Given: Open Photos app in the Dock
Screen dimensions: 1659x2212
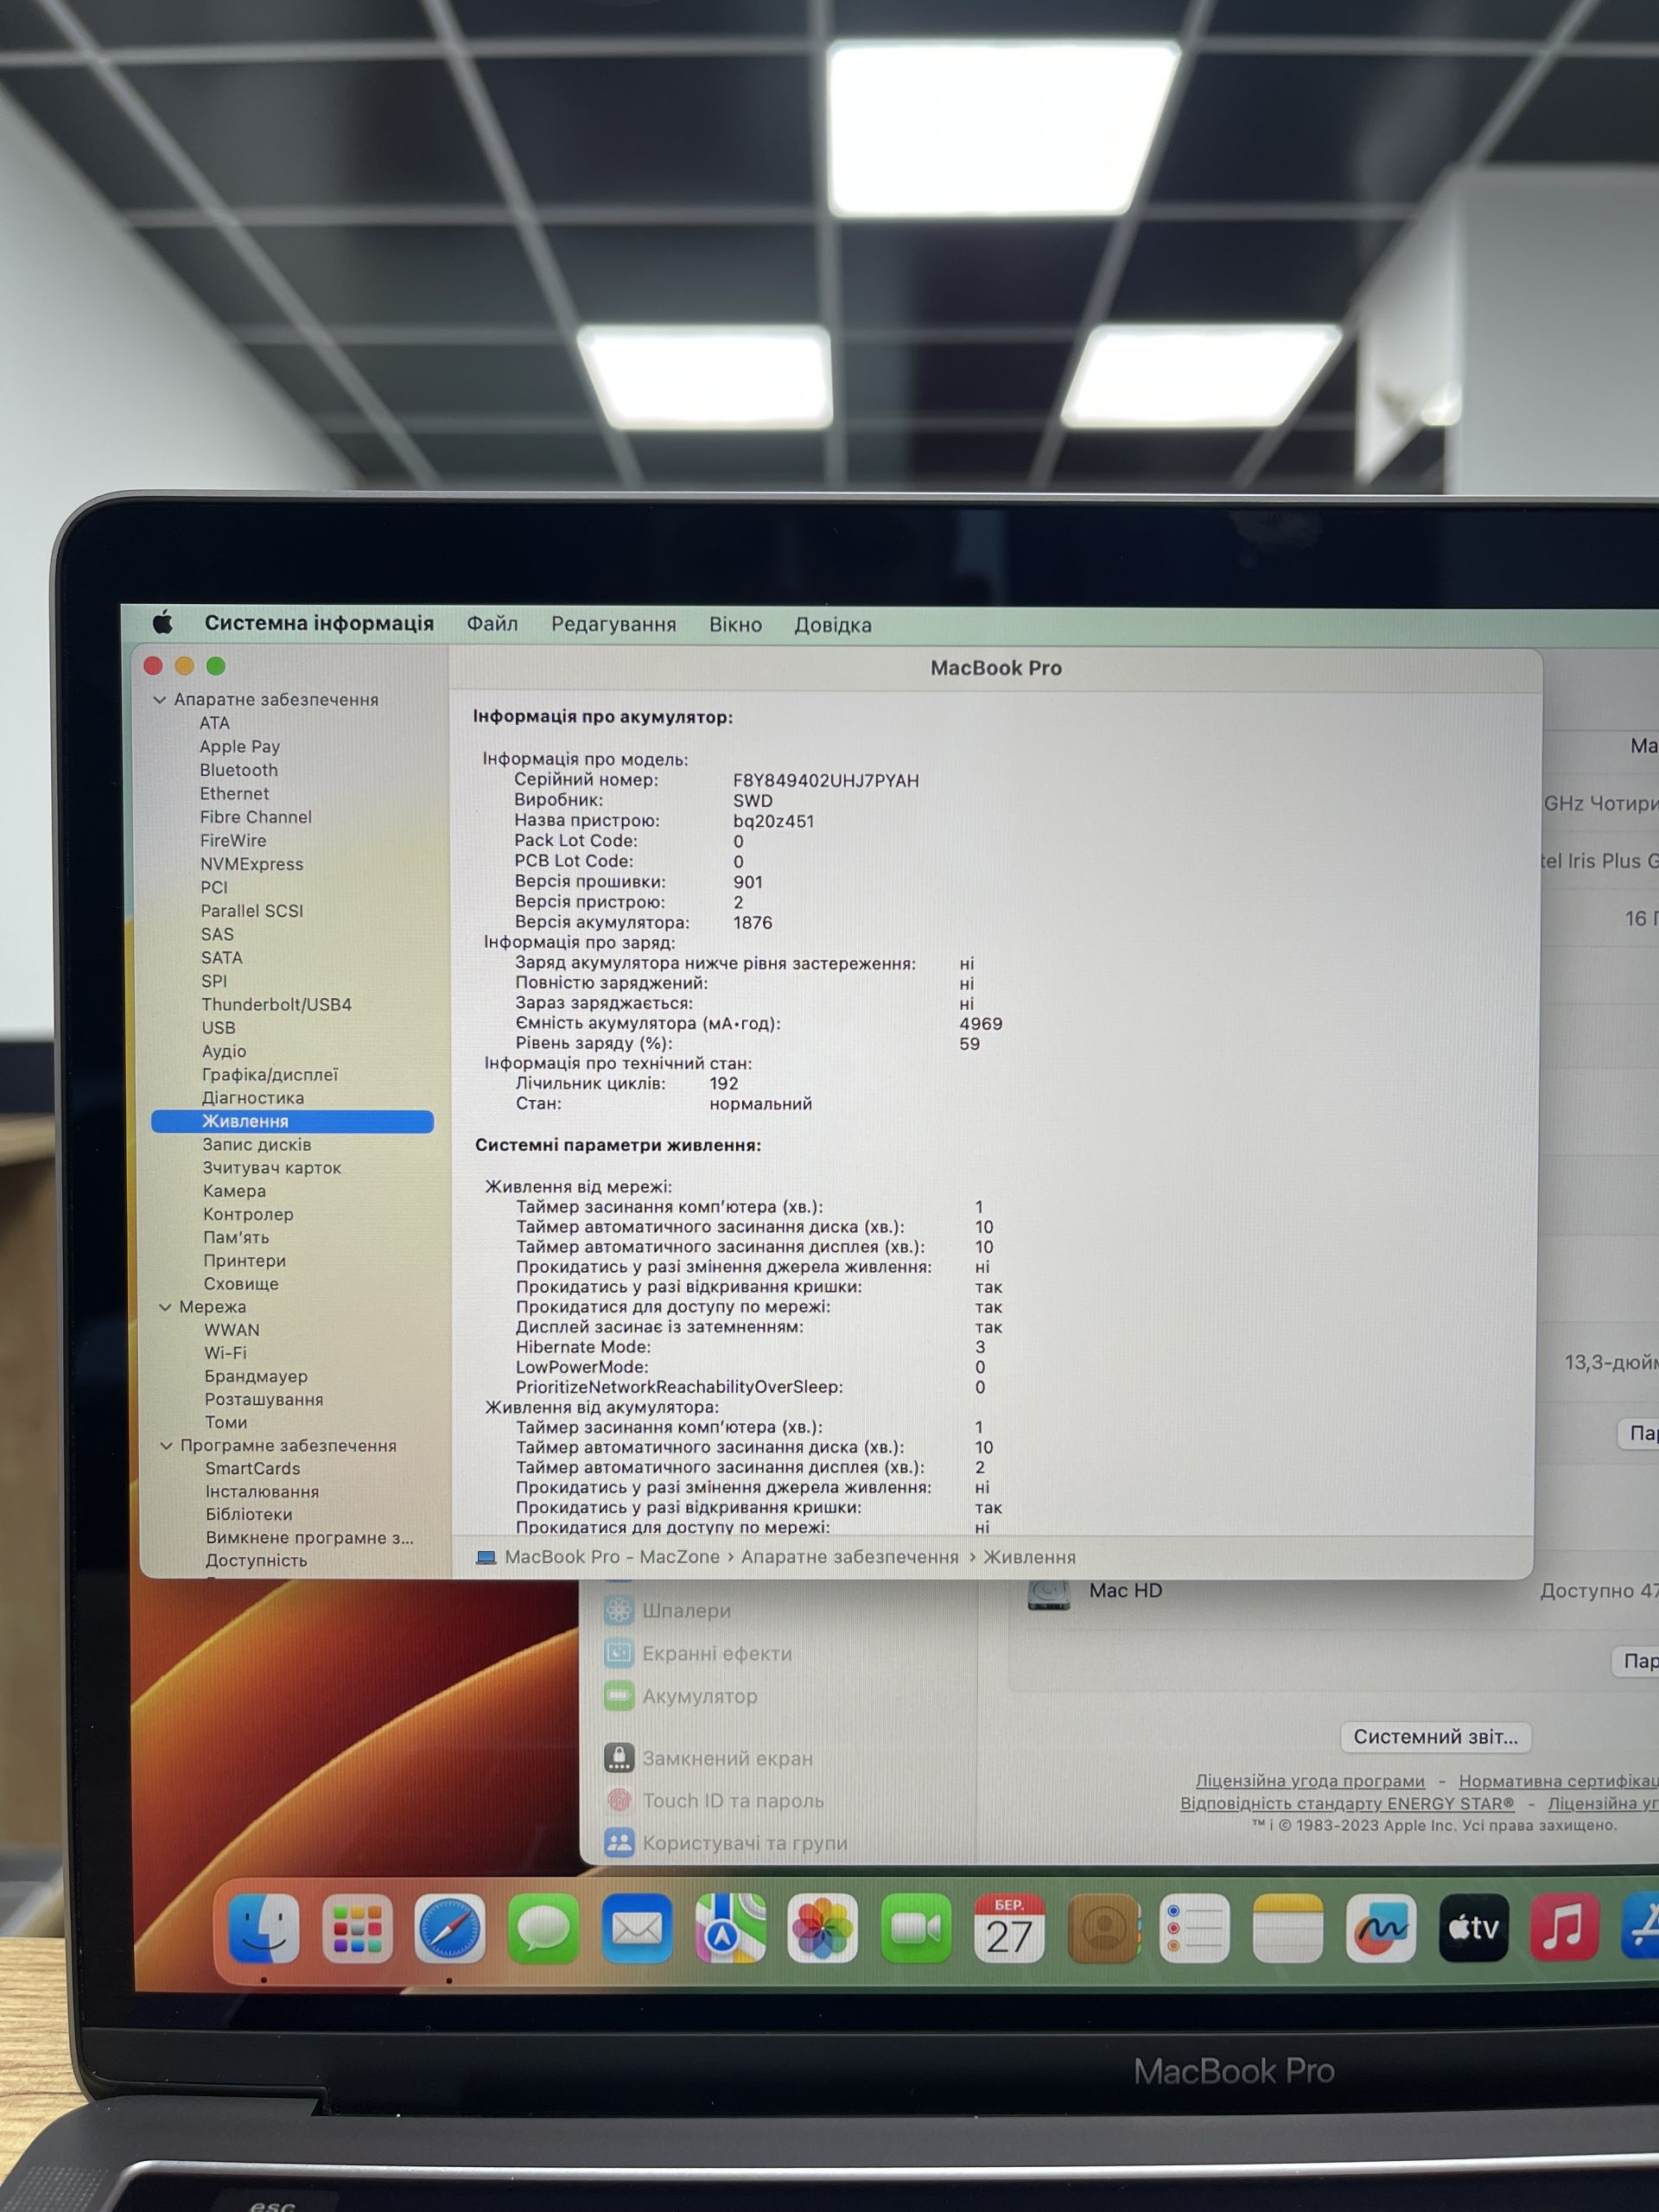Looking at the screenshot, I should [x=823, y=1927].
